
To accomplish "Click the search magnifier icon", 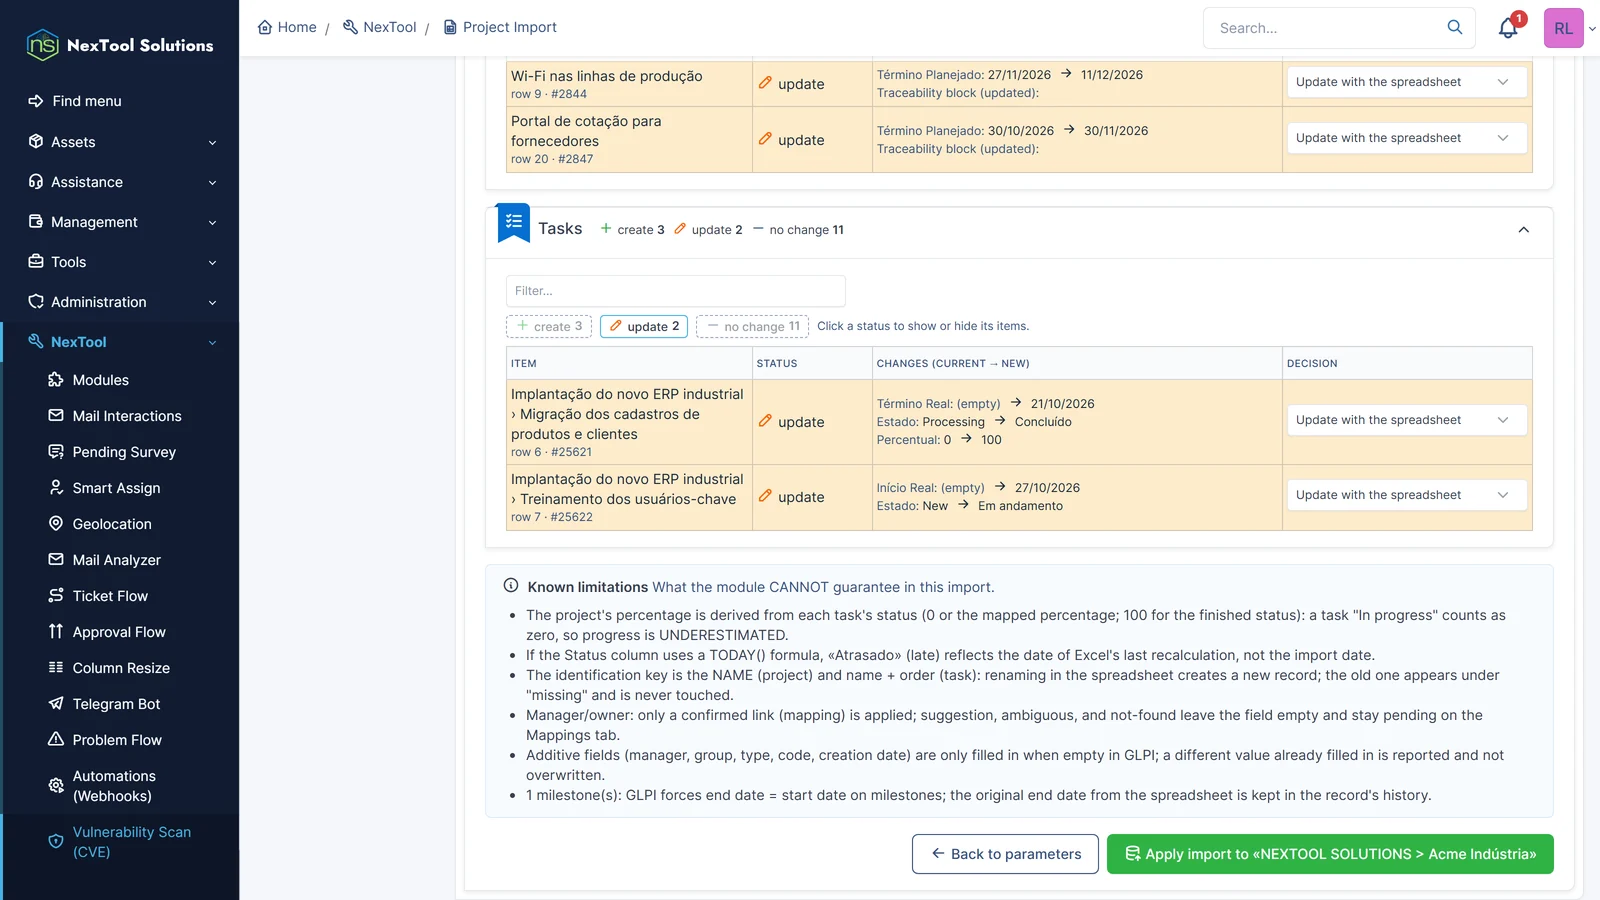I will (x=1455, y=27).
